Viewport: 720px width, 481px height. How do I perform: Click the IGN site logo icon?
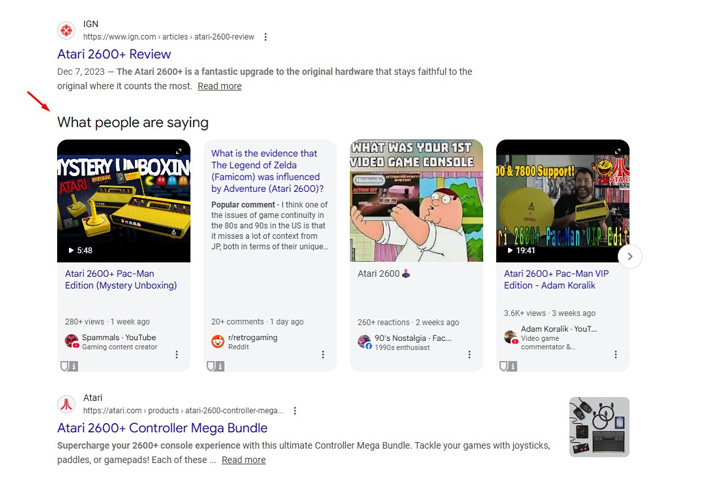[66, 30]
